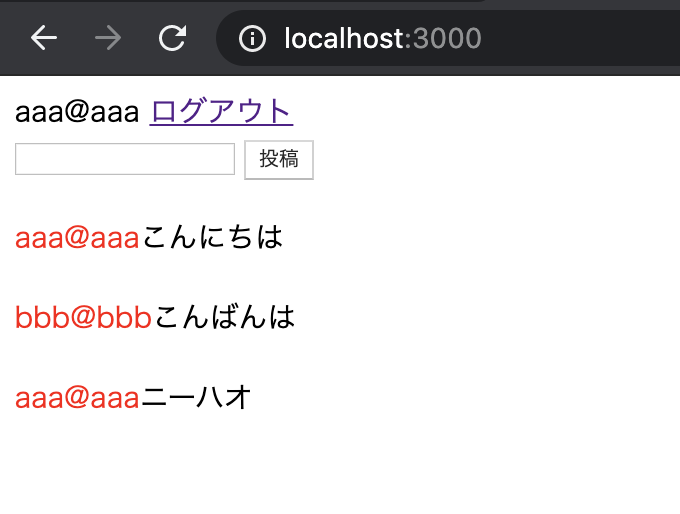The height and width of the screenshot is (514, 680).
Task: Click empty space right of ログアウト link
Action: pos(480,112)
